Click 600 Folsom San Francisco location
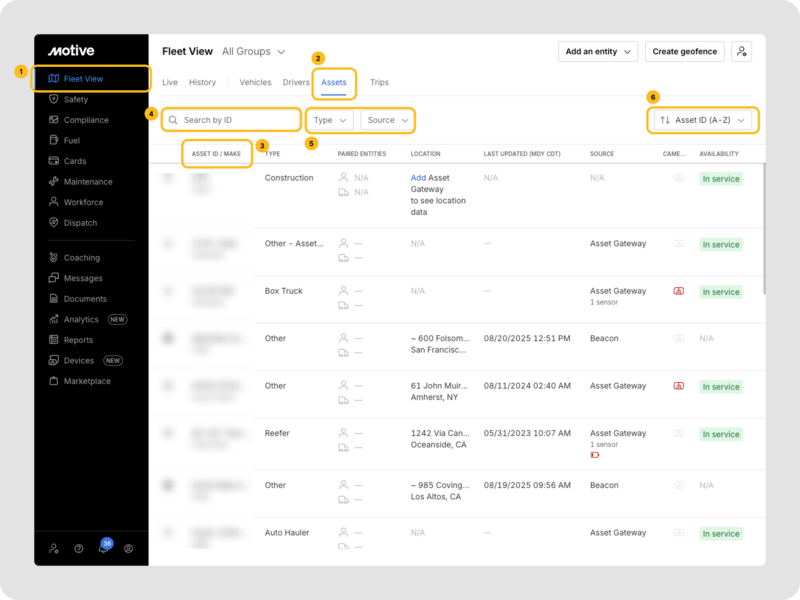800x600 pixels. 439,344
